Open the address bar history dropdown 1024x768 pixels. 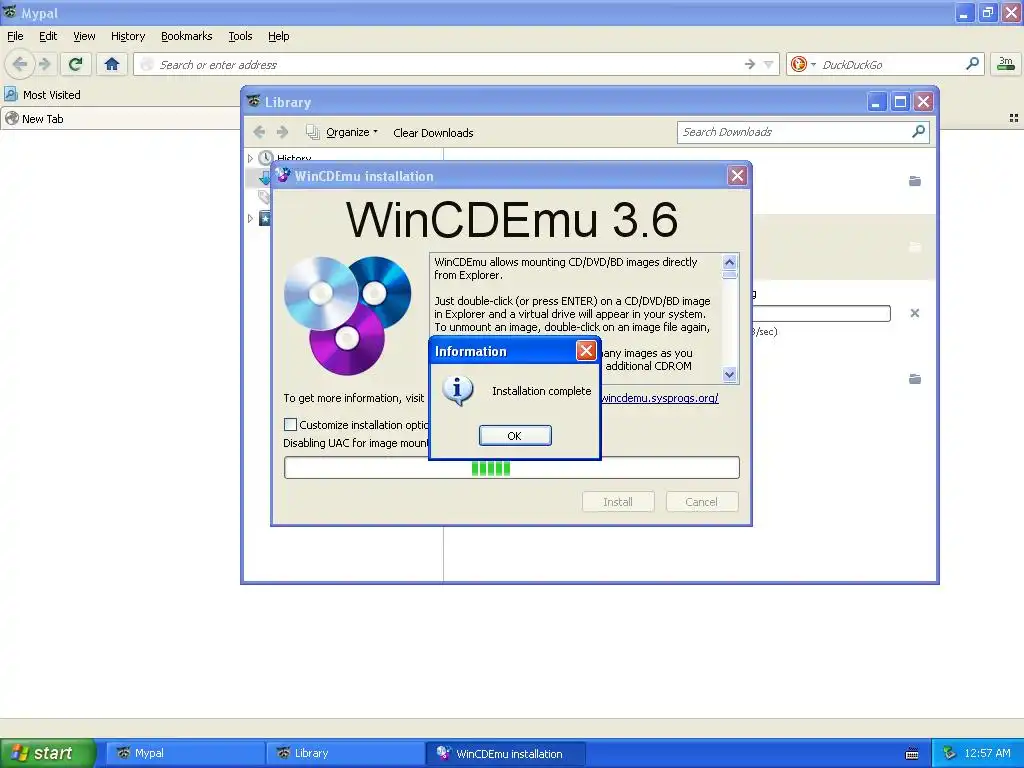pyautogui.click(x=769, y=64)
